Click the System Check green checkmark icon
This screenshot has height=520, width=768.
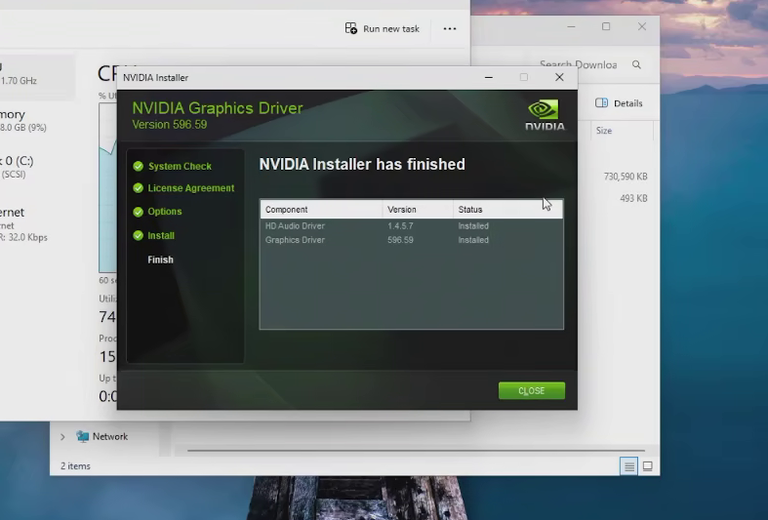(x=138, y=166)
